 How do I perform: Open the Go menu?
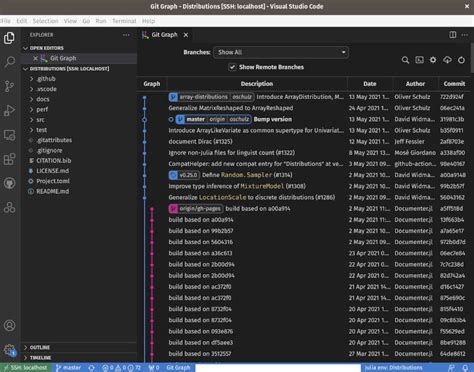pyautogui.click(x=86, y=21)
